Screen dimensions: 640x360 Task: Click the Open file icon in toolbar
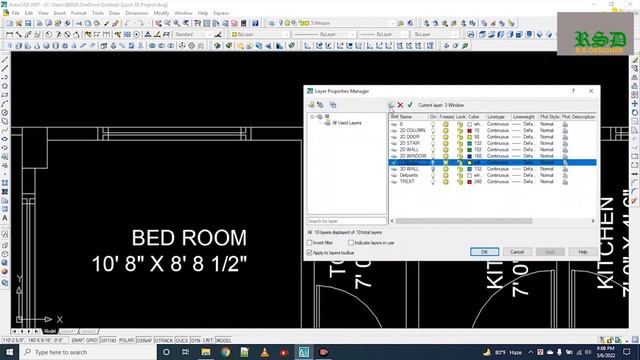[19, 23]
